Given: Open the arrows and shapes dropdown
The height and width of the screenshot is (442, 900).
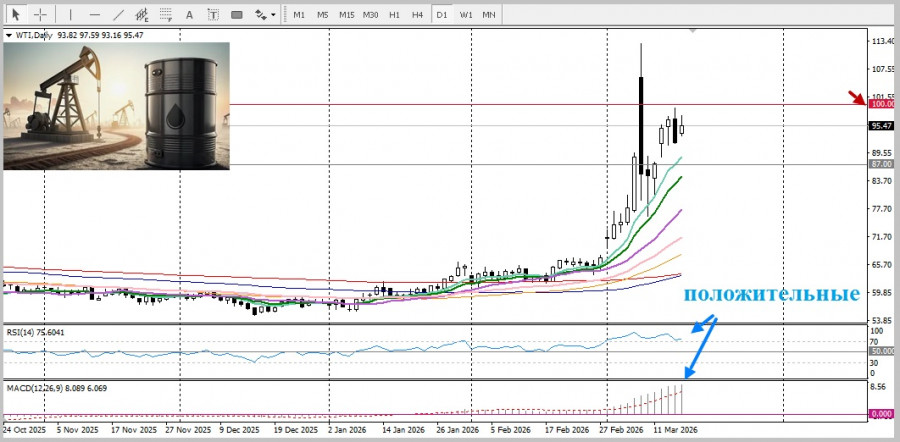Looking at the screenshot, I should pos(265,15).
